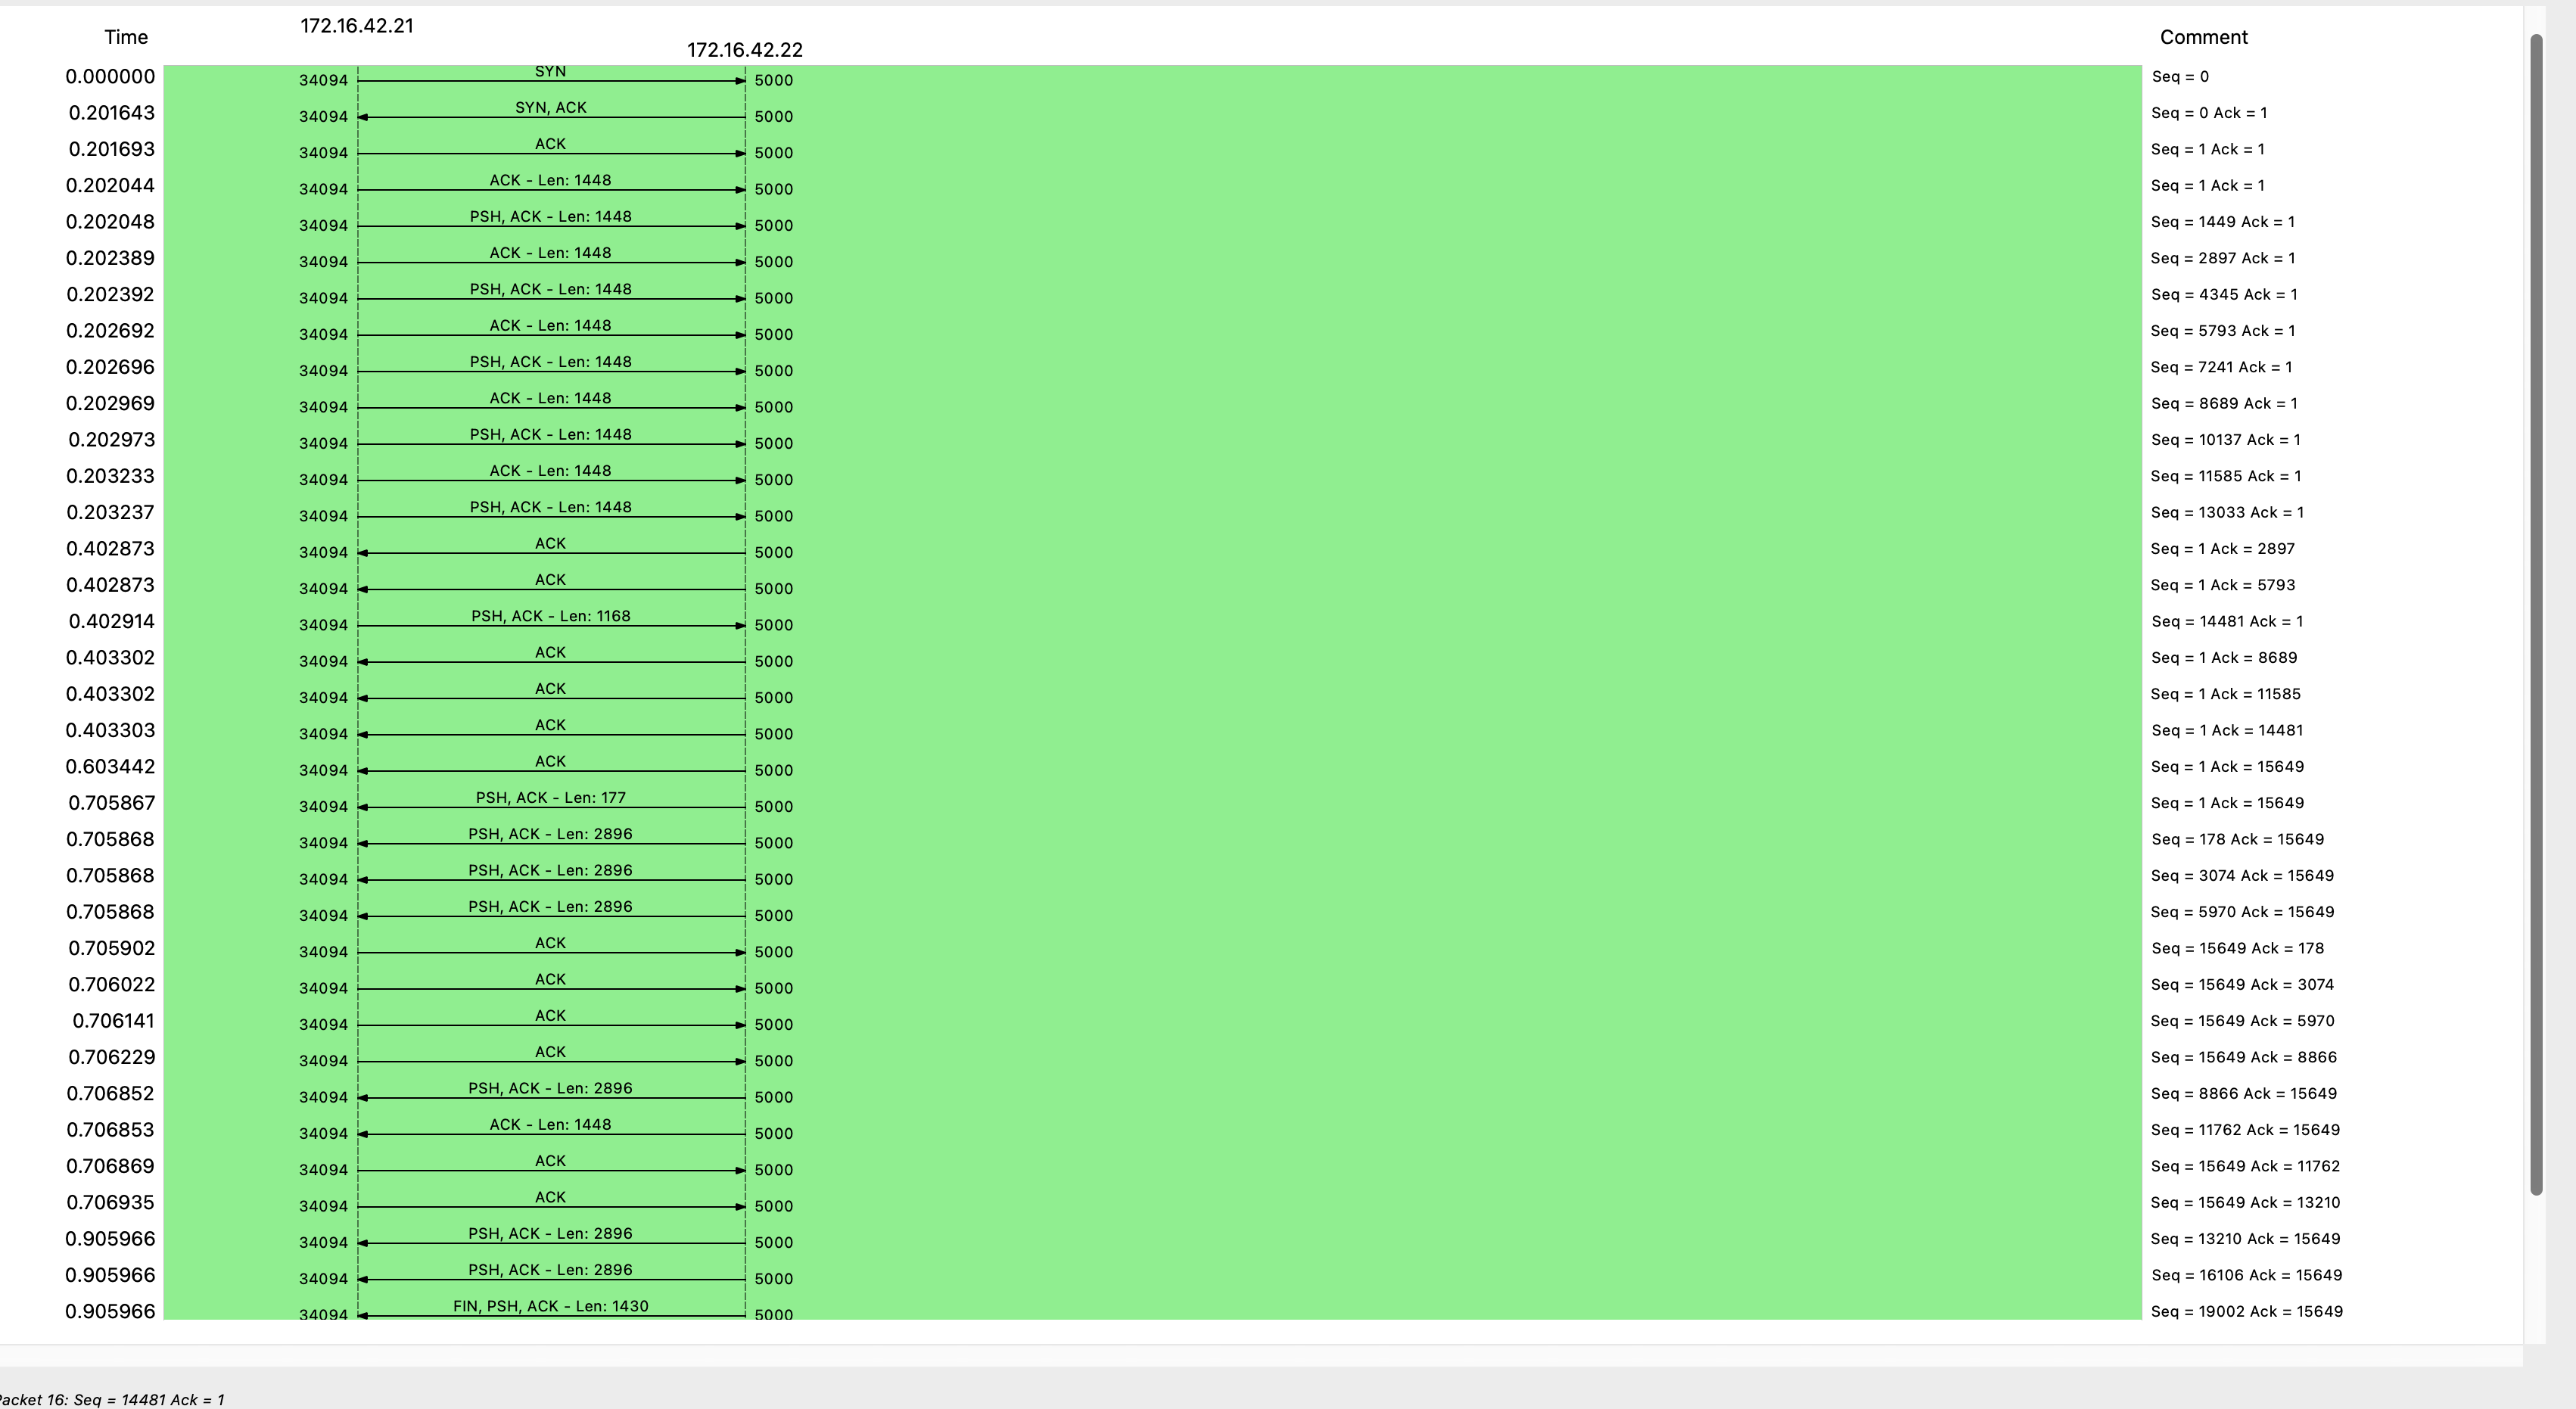The width and height of the screenshot is (2576, 1409).
Task: Click the comment Seq = 13033 Ack = 1
Action: coord(2227,513)
